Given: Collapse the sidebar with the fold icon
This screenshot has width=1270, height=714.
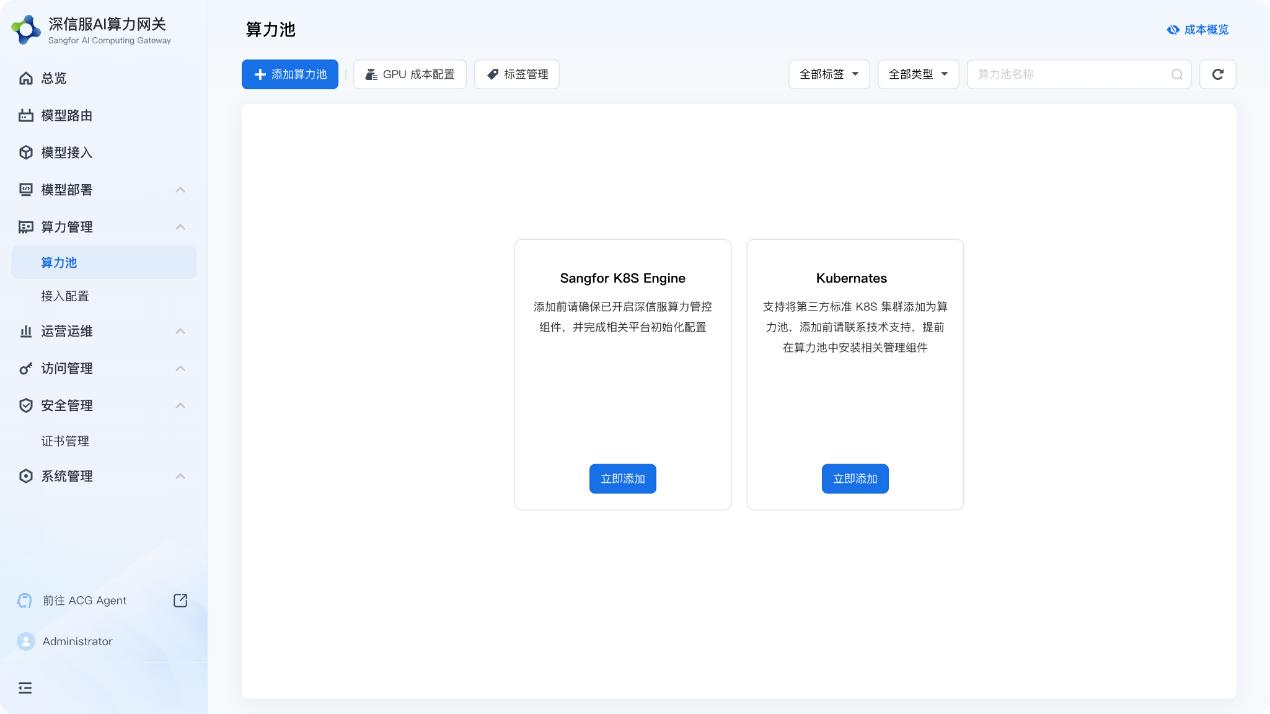Looking at the screenshot, I should tap(25, 688).
